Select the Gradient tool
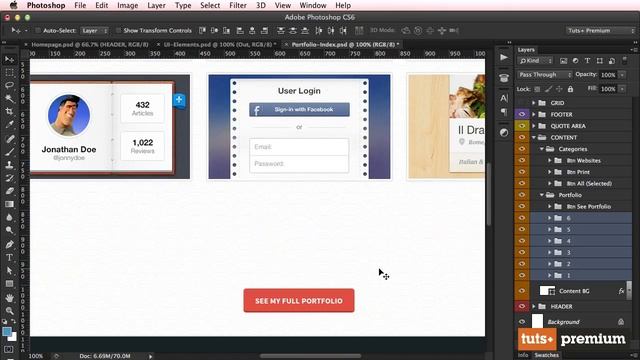This screenshot has width=640, height=360. (x=9, y=204)
